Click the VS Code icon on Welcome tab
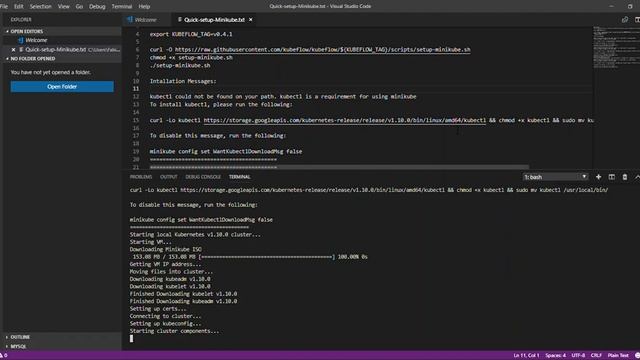The width and height of the screenshot is (640, 360). pyautogui.click(x=129, y=20)
